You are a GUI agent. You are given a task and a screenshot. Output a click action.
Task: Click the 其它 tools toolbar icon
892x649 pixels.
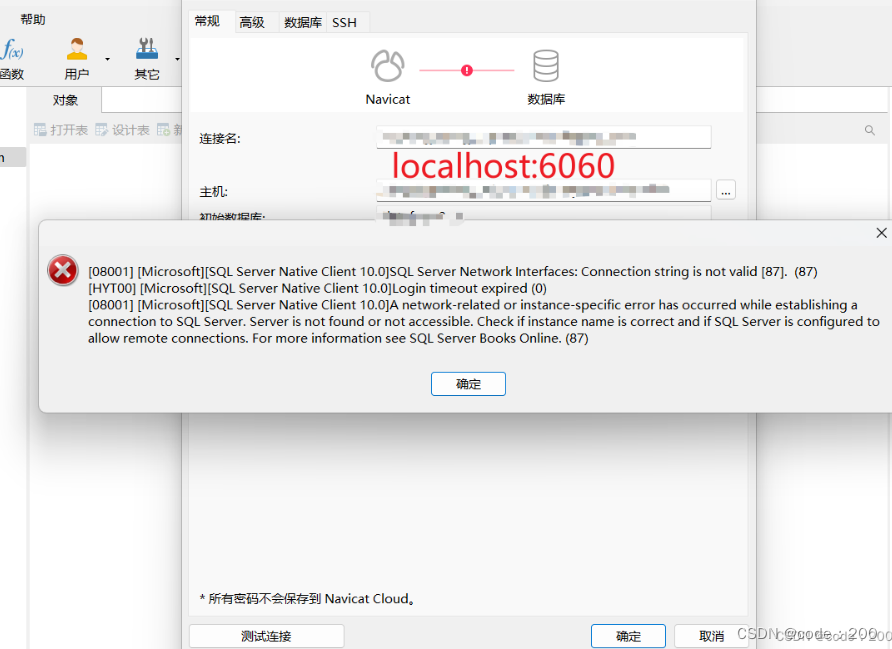[x=147, y=59]
